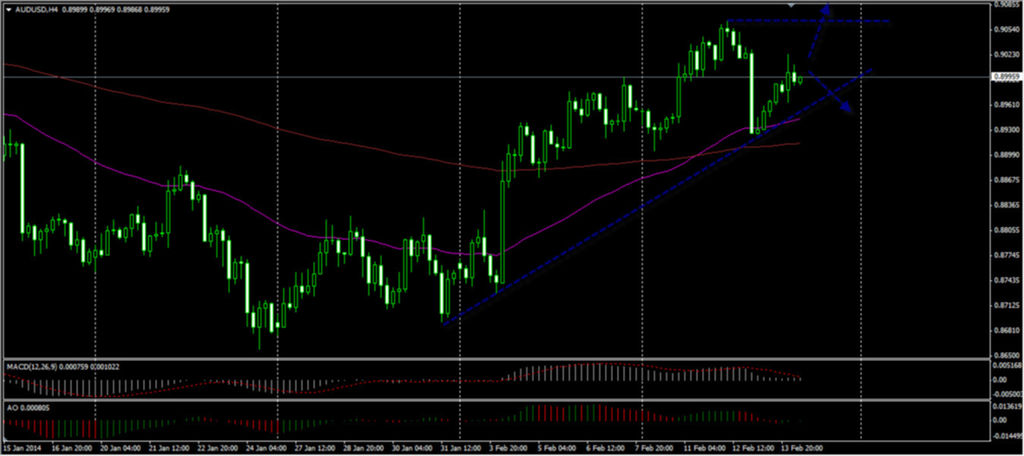1024x456 pixels.
Task: Select the downward dashed blue arrow
Action: (x=832, y=93)
